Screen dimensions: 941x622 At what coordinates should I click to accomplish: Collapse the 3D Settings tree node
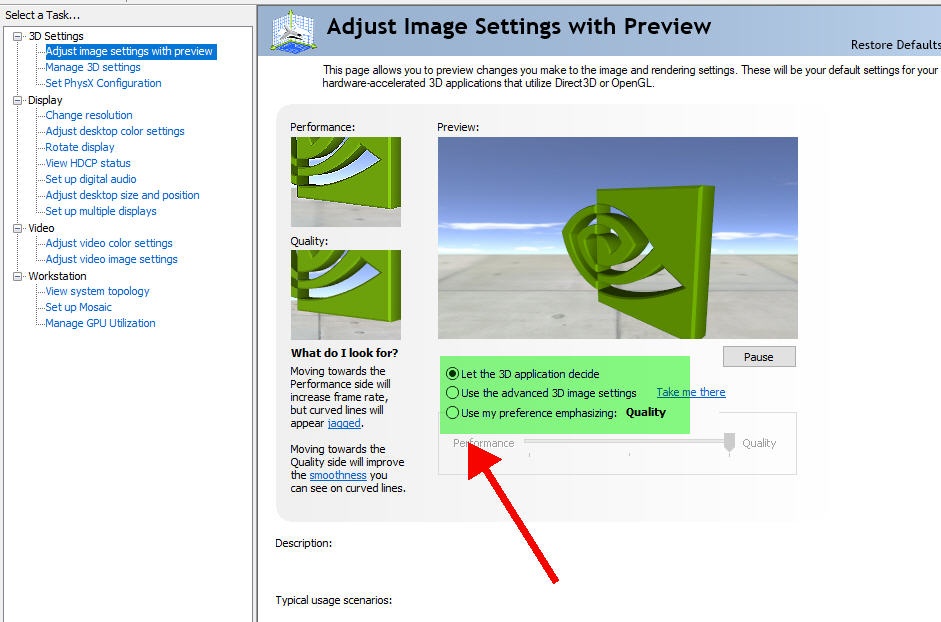[17, 37]
